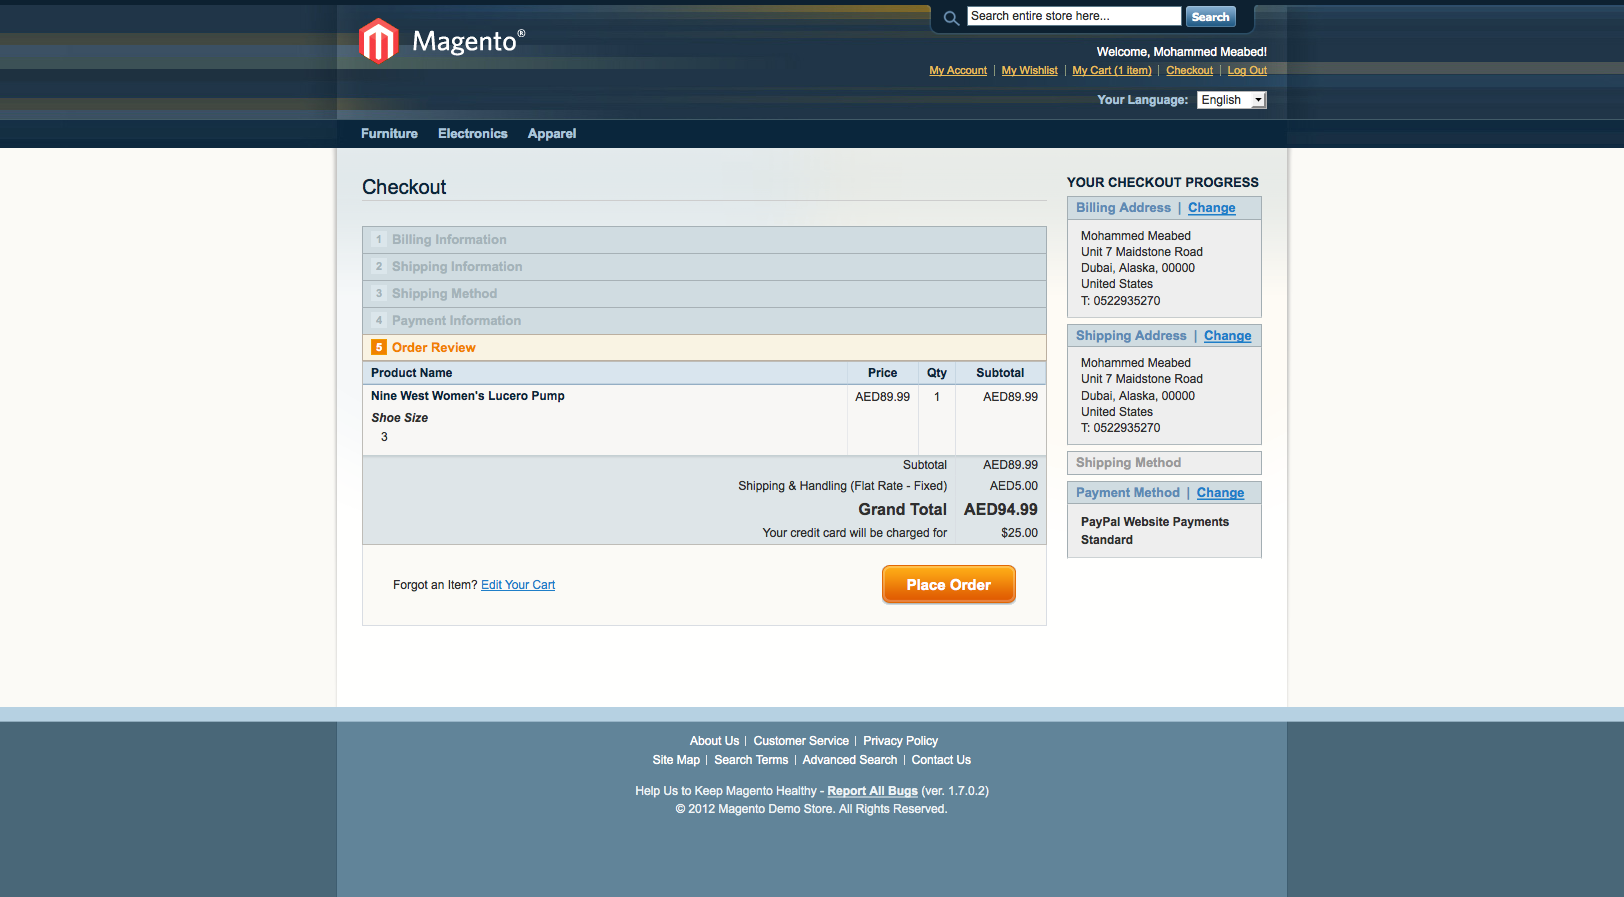Expand Shipping Information step

(704, 267)
